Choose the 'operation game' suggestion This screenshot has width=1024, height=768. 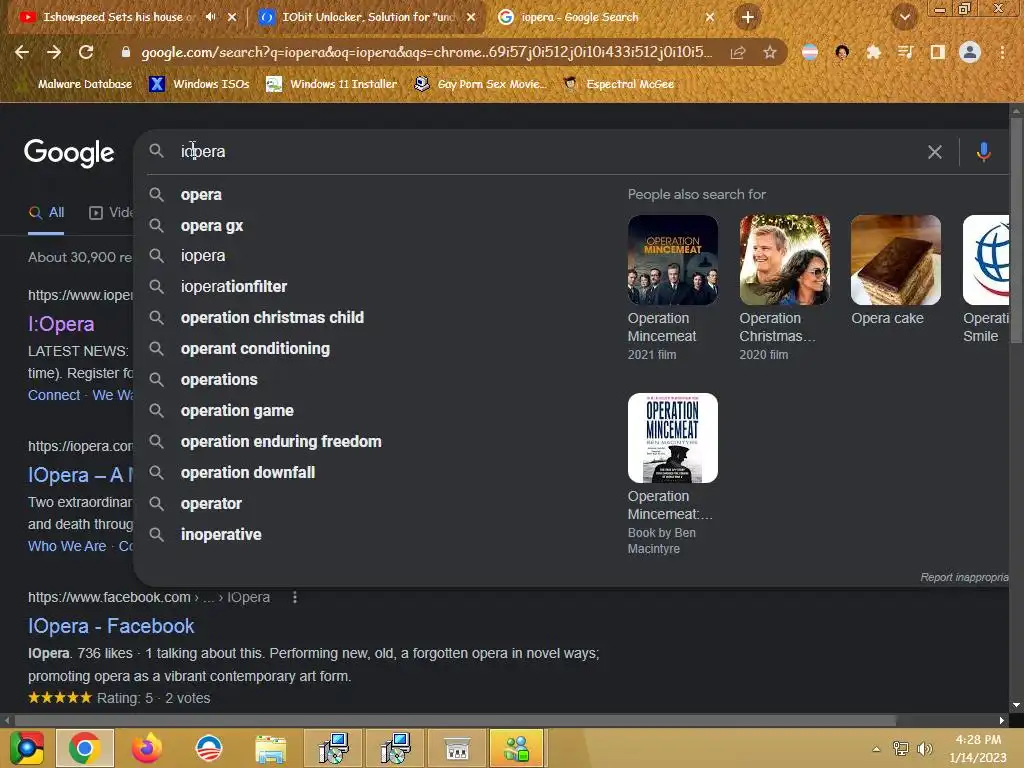click(x=236, y=411)
